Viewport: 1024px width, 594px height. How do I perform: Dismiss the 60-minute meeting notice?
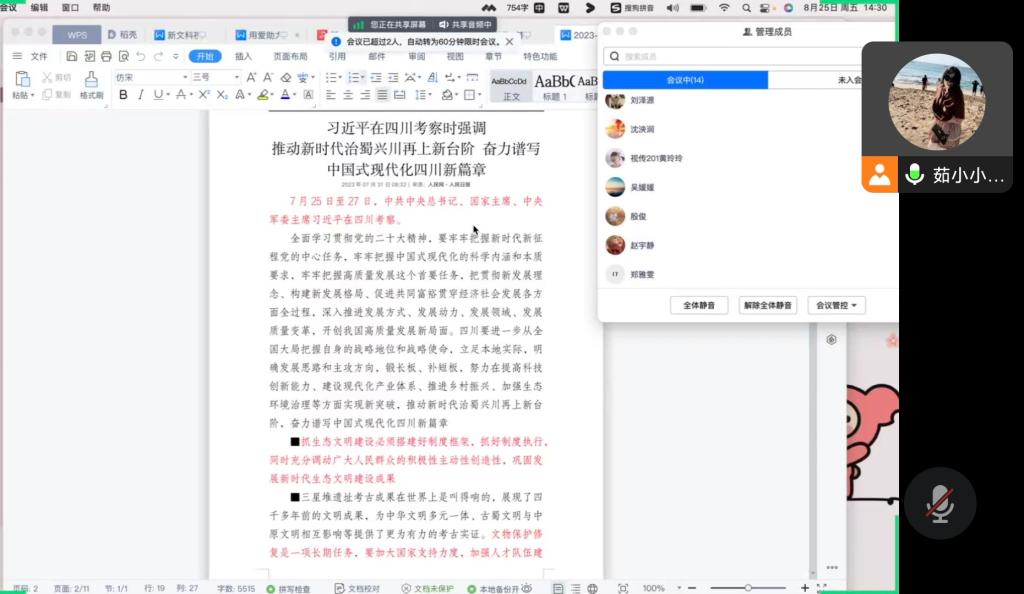pos(509,41)
